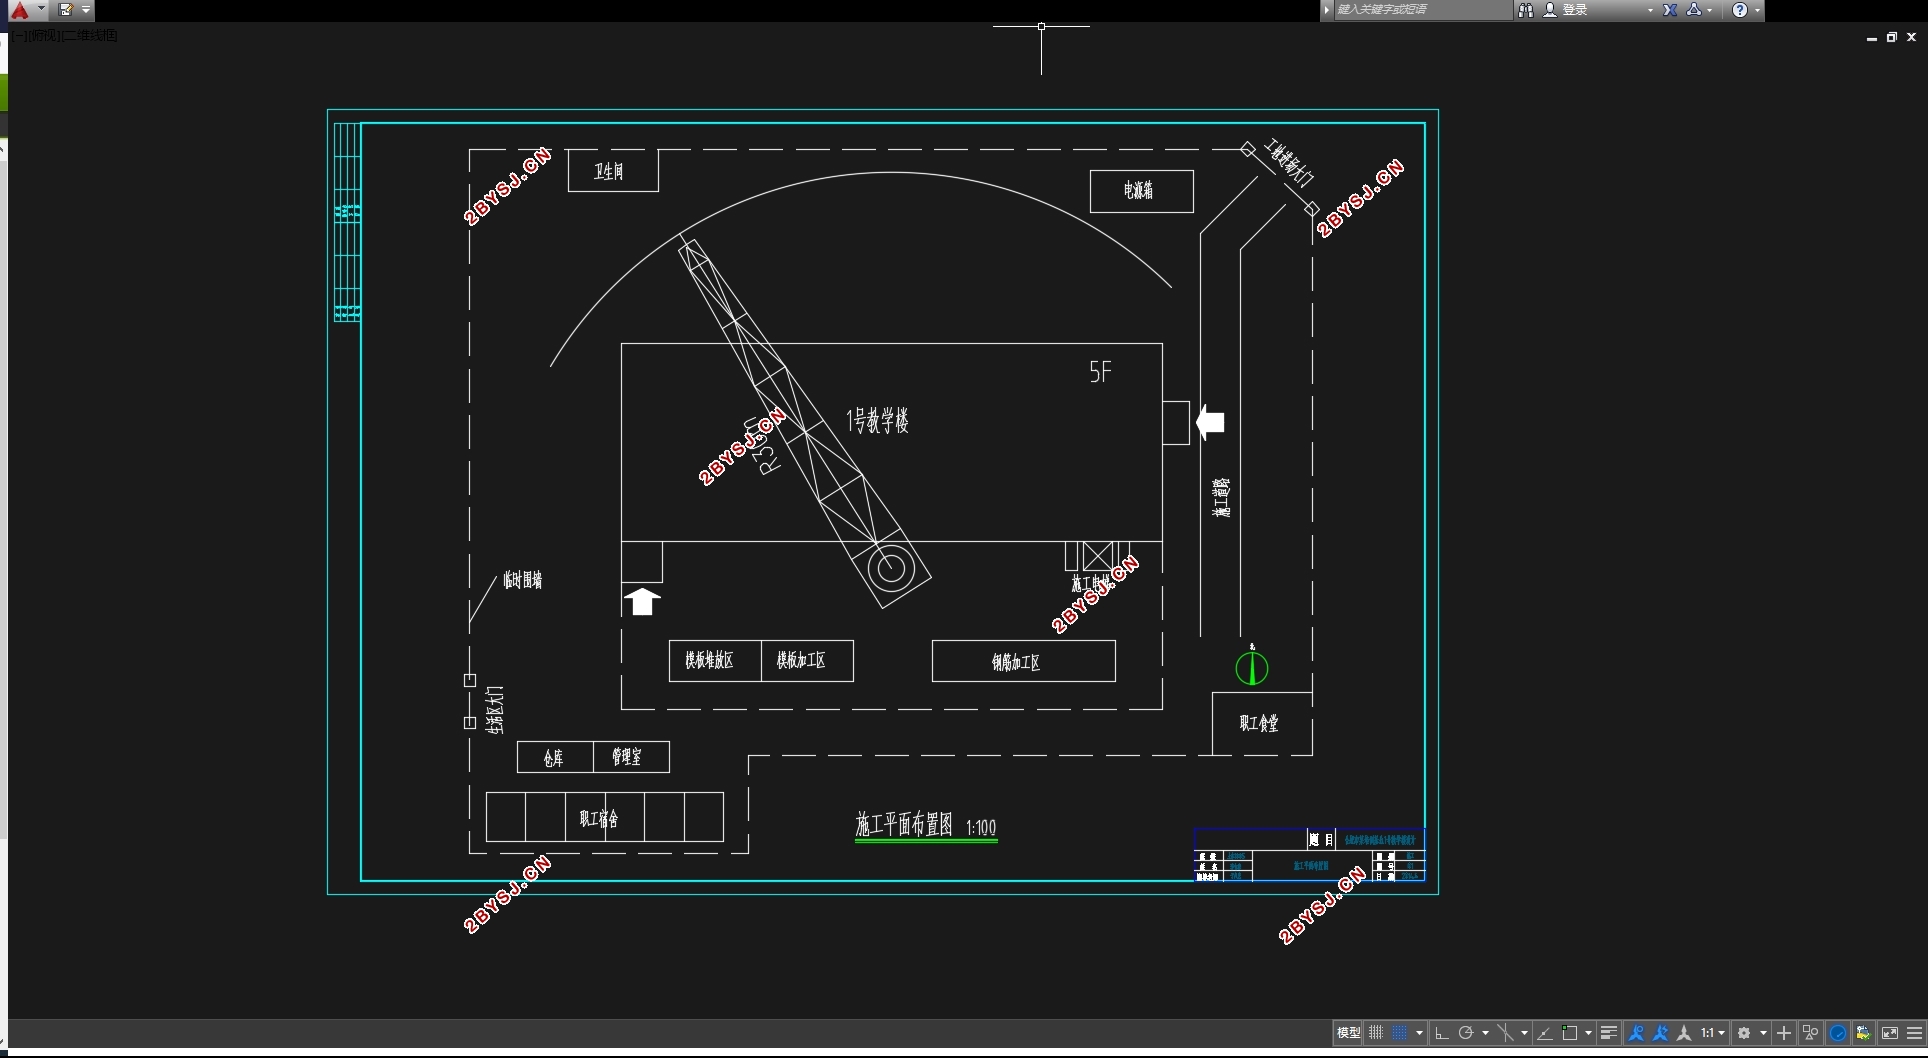Click the isolate objects icon in status bar
The width and height of the screenshot is (1928, 1058).
click(x=1863, y=1033)
